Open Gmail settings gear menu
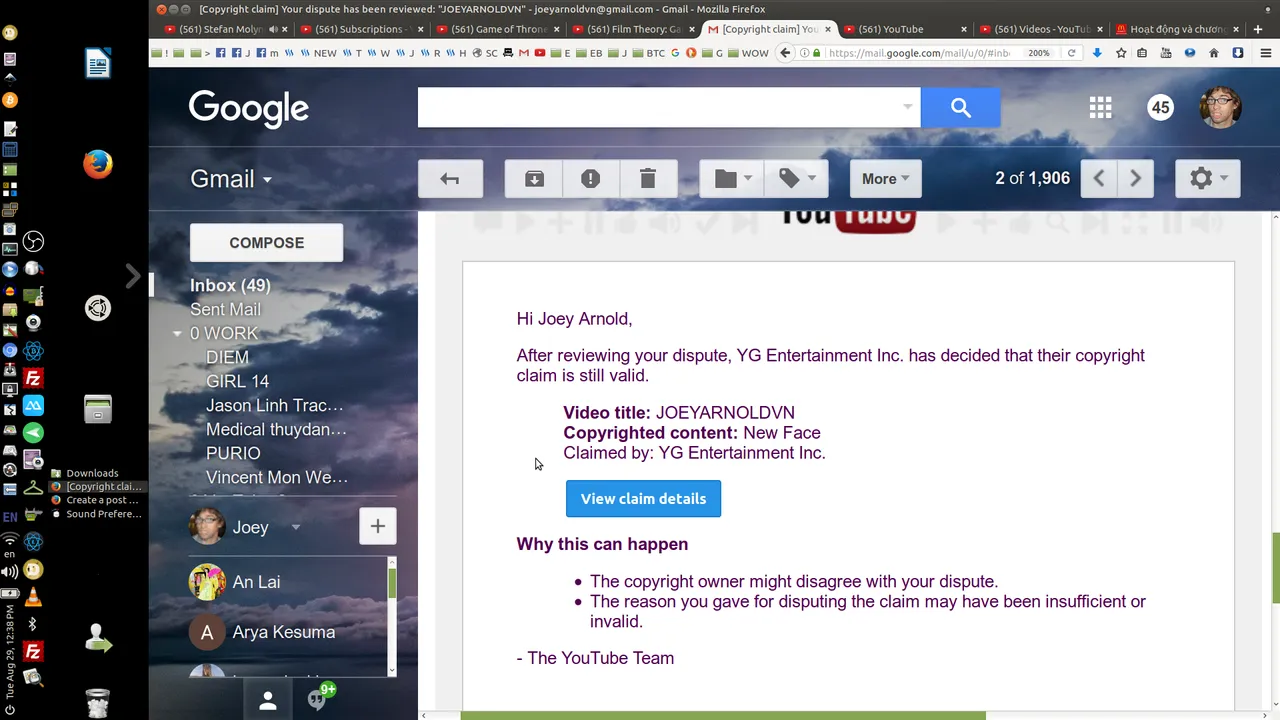The image size is (1280, 720). 1207,179
